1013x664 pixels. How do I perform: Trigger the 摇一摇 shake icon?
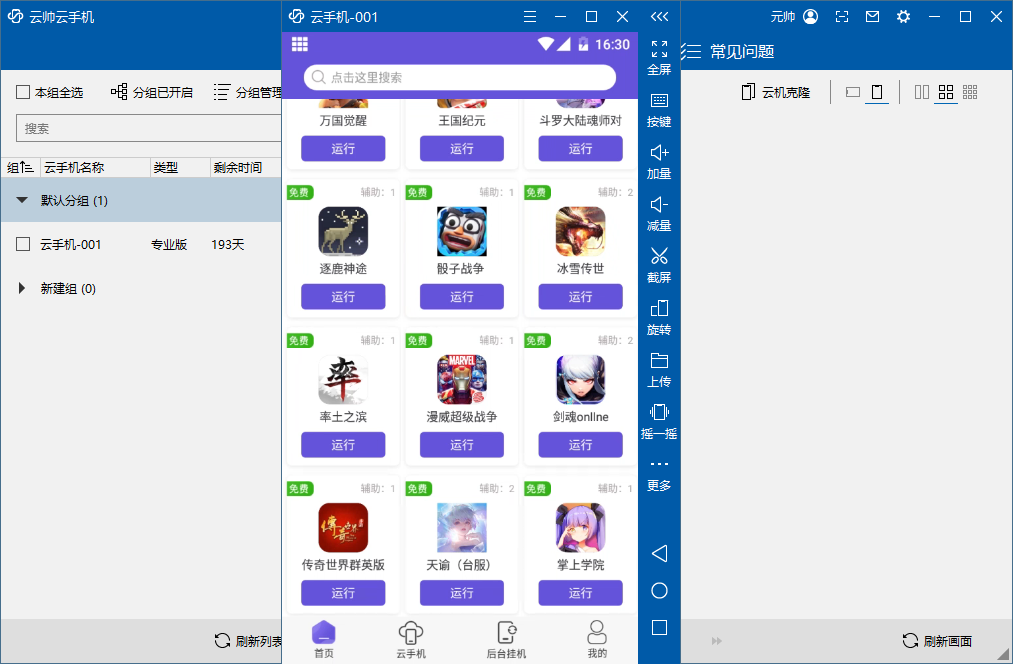click(659, 412)
